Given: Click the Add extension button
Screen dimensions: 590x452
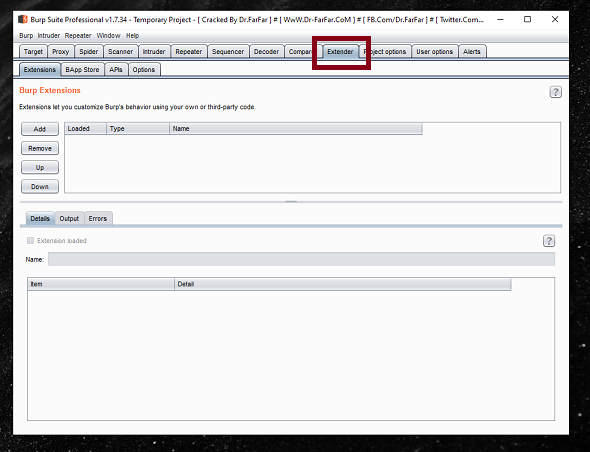Looking at the screenshot, I should click(40, 129).
